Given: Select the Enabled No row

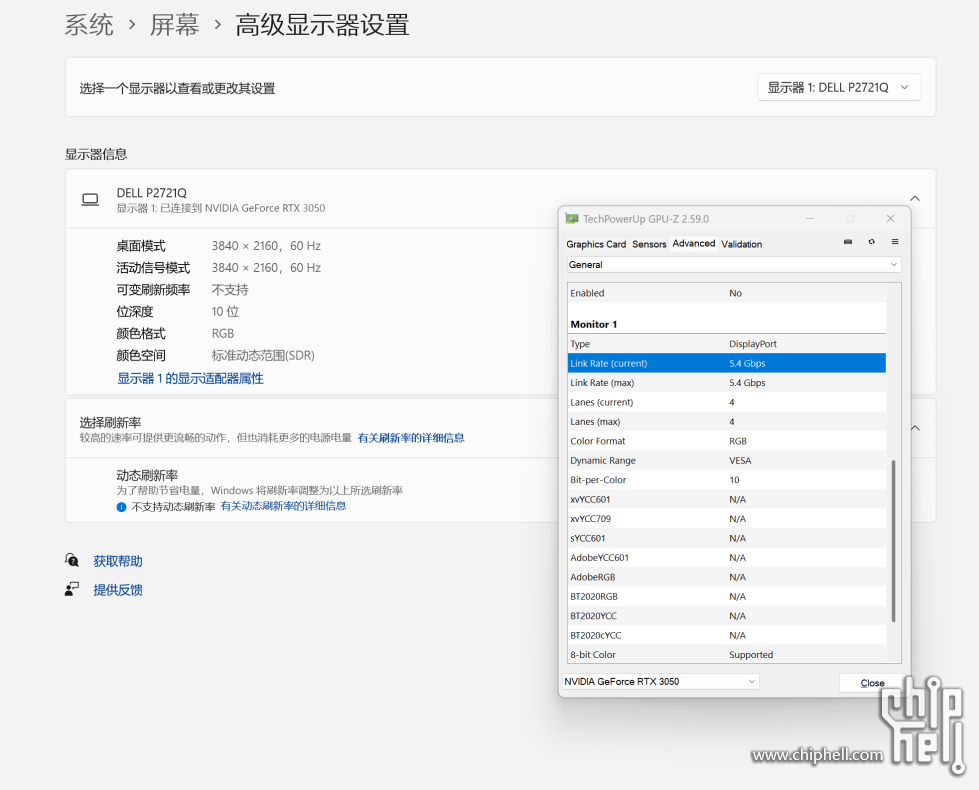Looking at the screenshot, I should (x=727, y=293).
